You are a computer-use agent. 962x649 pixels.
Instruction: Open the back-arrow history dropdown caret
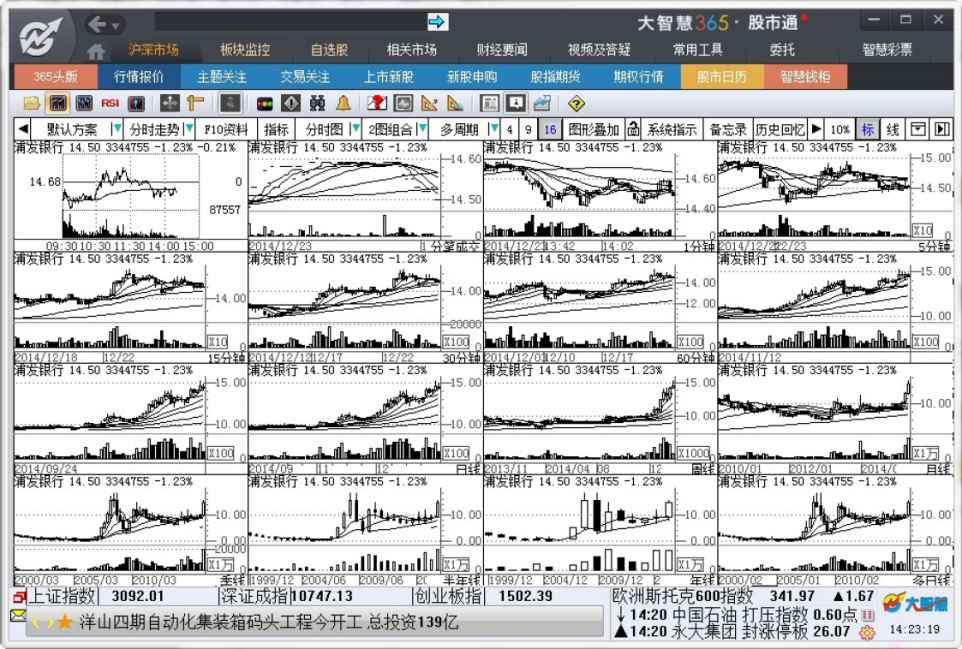click(x=115, y=26)
